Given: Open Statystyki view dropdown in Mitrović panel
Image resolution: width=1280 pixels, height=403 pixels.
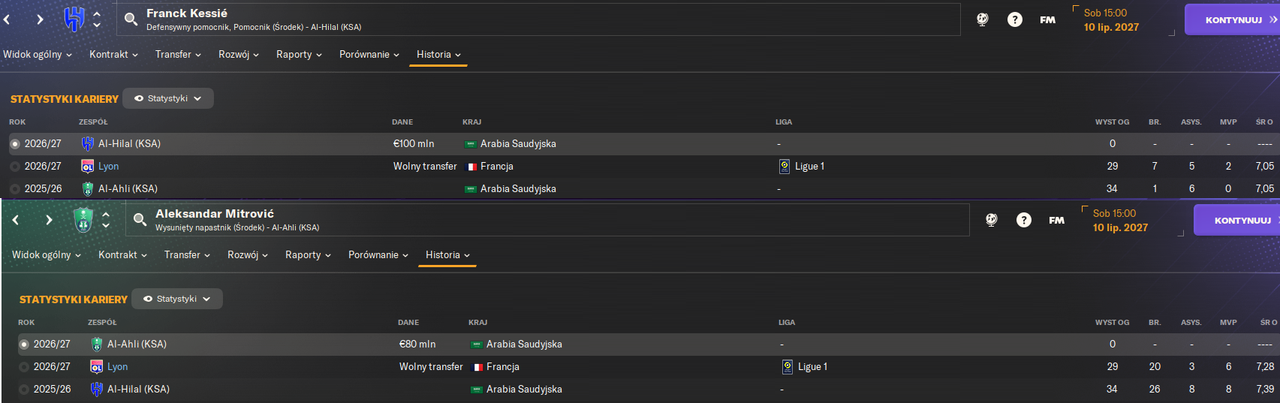Looking at the screenshot, I should click(x=177, y=298).
